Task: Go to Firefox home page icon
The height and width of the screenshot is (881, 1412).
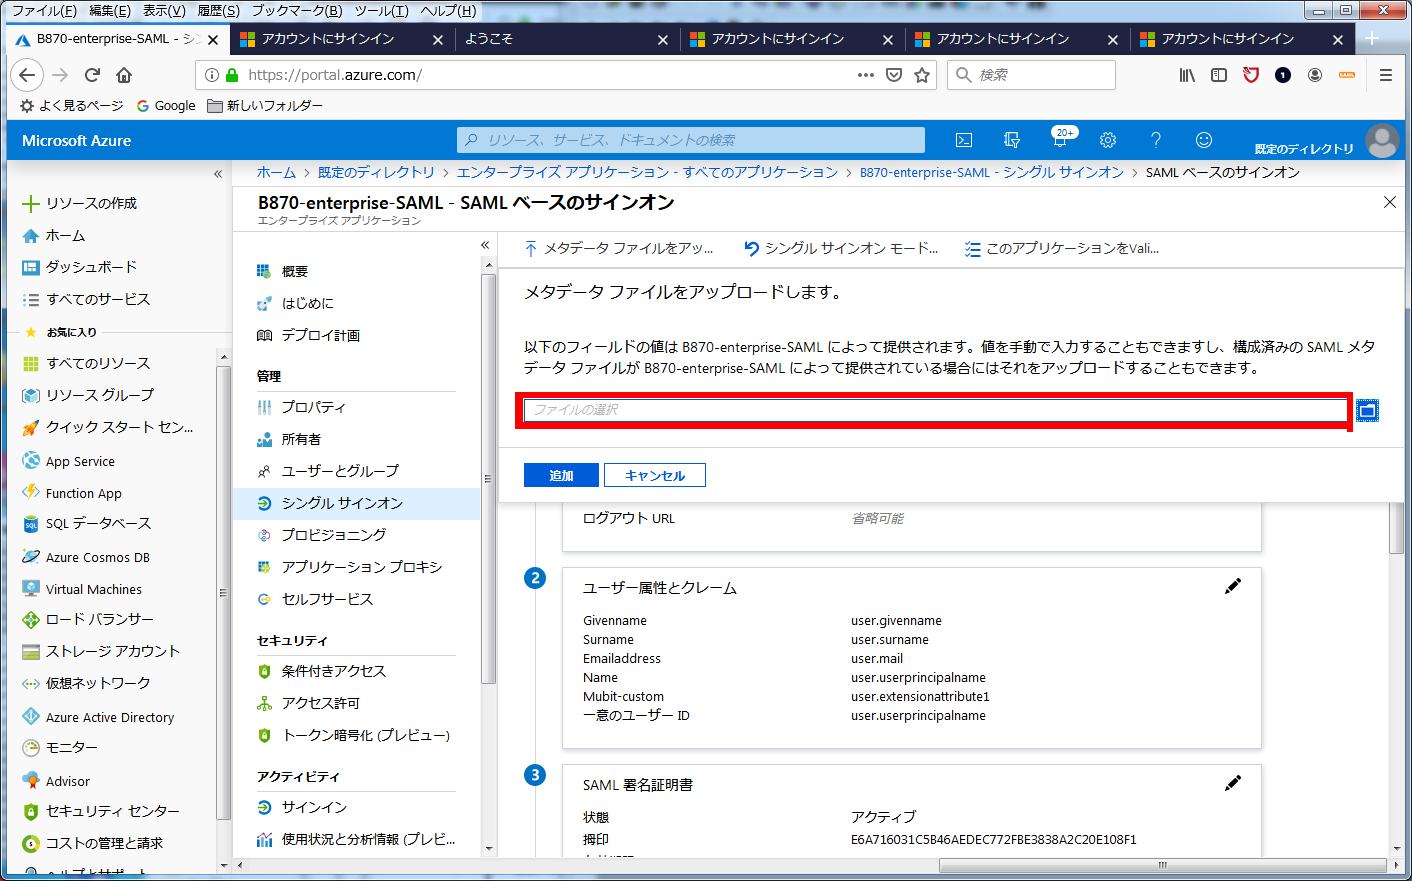Action: pos(124,75)
